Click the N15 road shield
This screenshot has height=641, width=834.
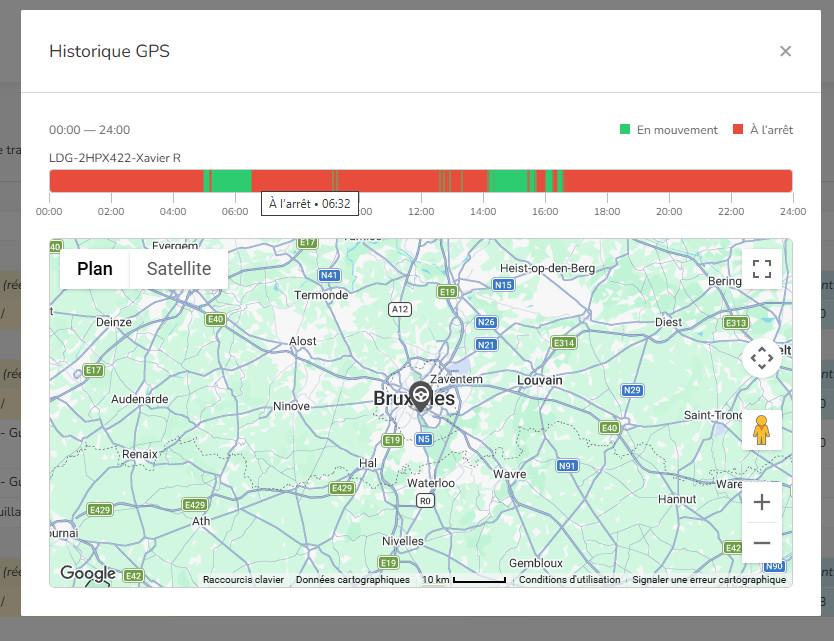[503, 285]
